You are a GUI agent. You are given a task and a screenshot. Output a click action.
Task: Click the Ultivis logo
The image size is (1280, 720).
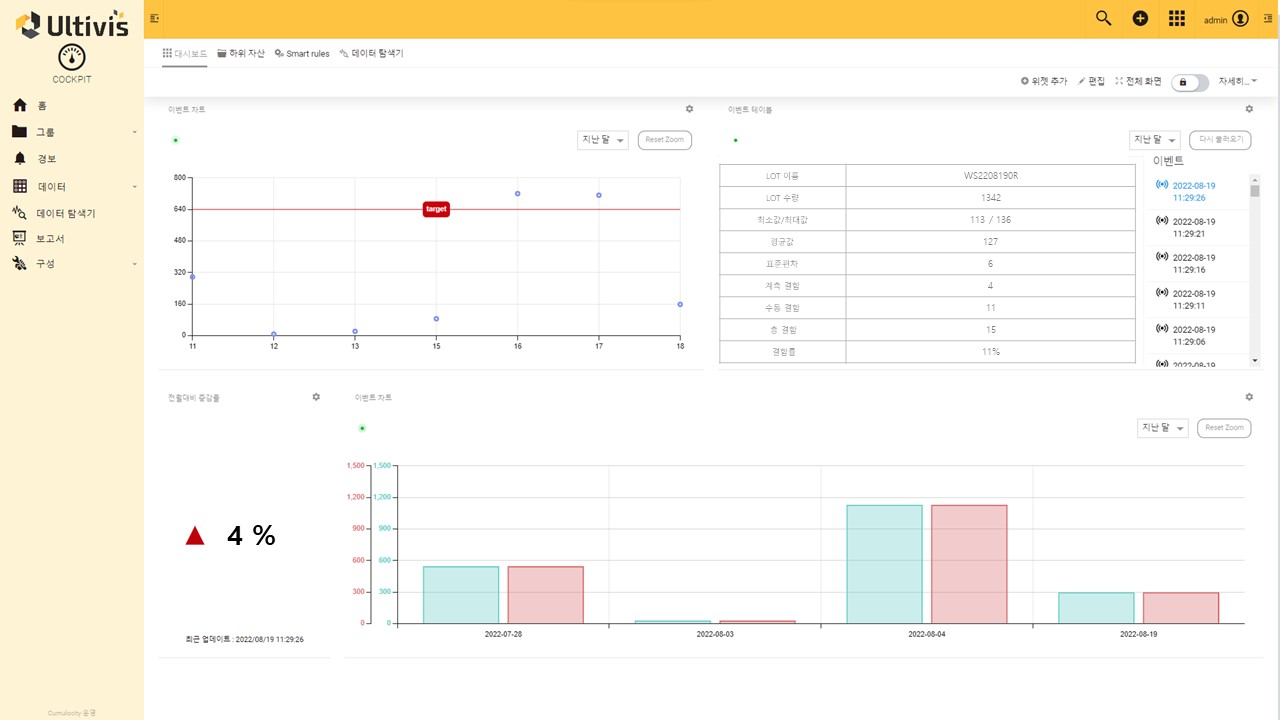[72, 24]
